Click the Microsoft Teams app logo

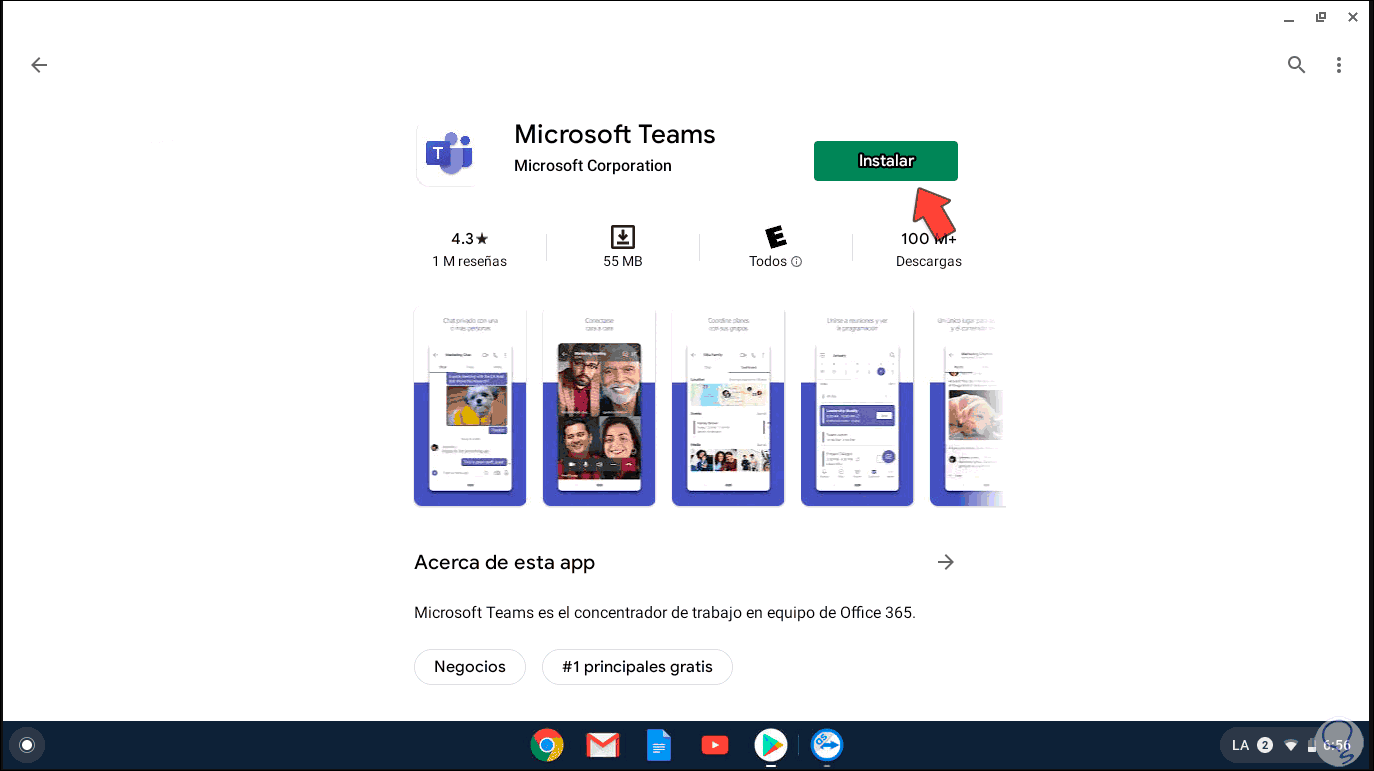[x=449, y=153]
